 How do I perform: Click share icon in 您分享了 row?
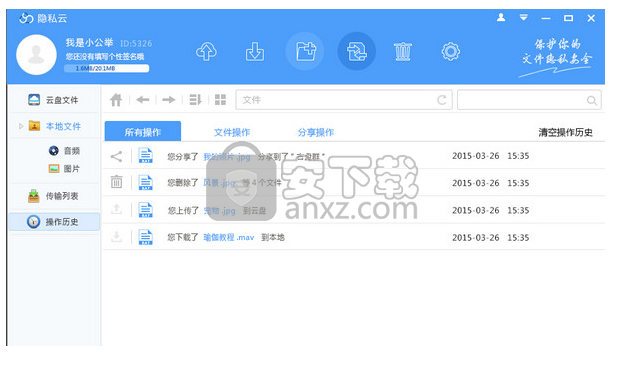pos(116,156)
